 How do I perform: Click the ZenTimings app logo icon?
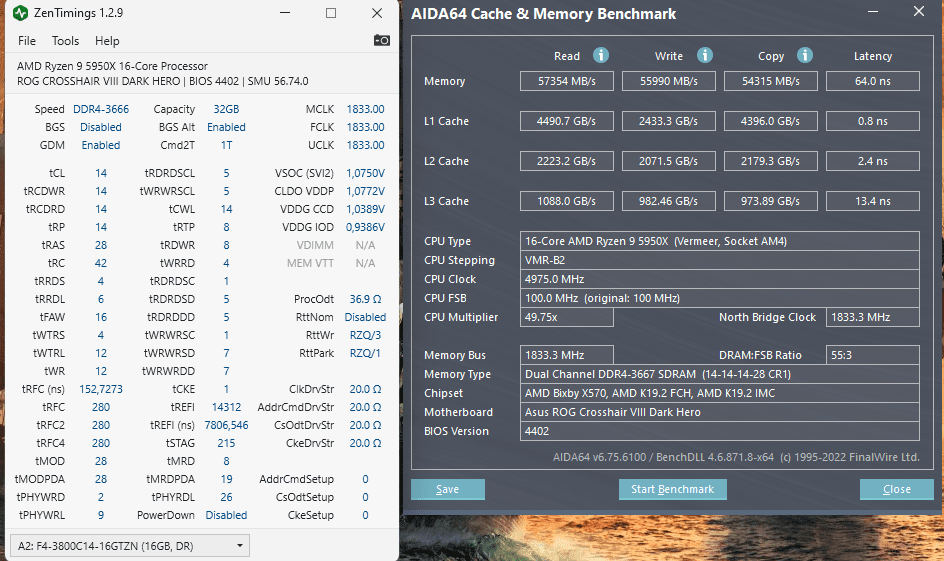[x=20, y=13]
